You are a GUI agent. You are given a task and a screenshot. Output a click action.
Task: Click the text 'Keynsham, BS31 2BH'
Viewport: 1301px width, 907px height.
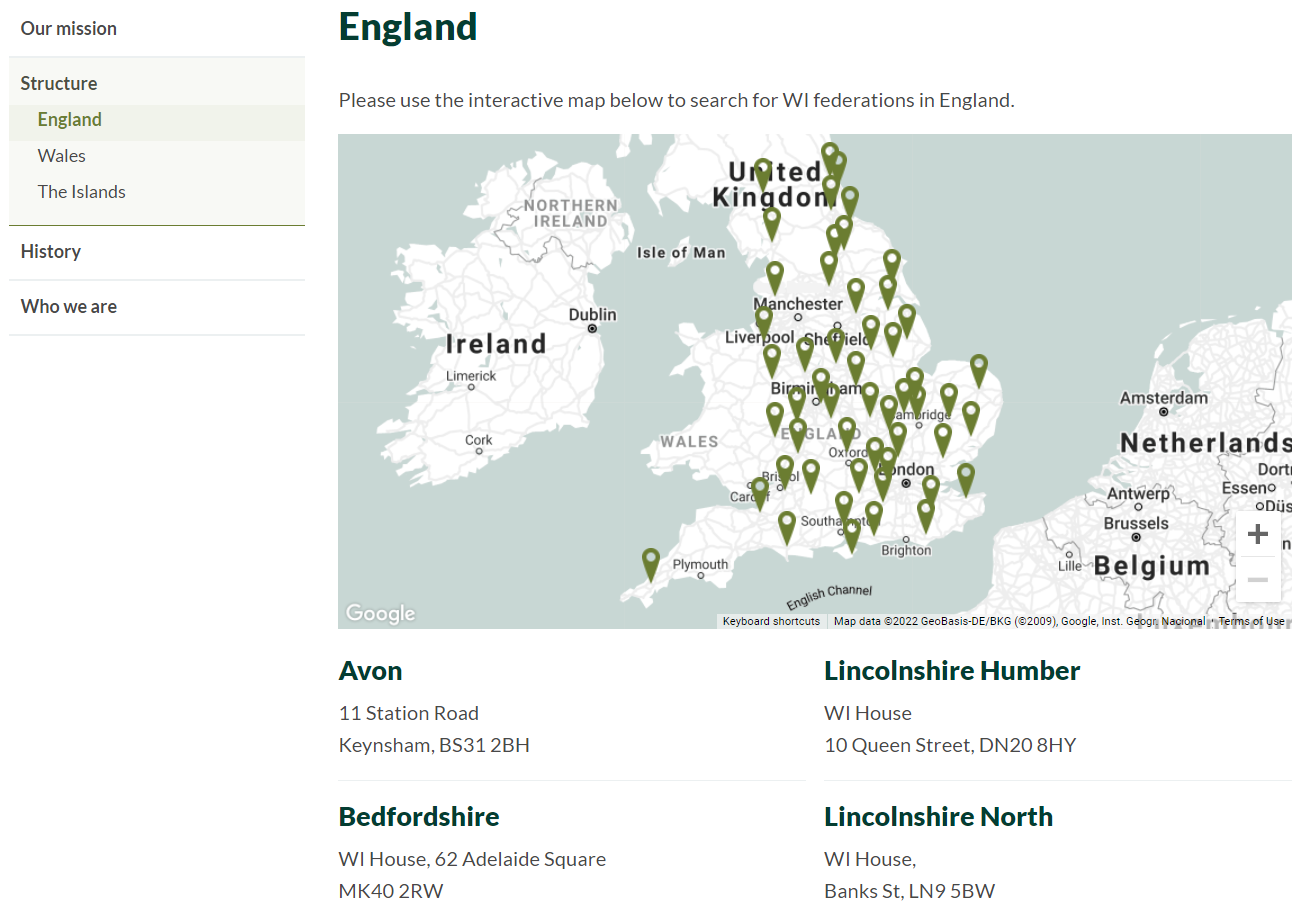(x=434, y=745)
